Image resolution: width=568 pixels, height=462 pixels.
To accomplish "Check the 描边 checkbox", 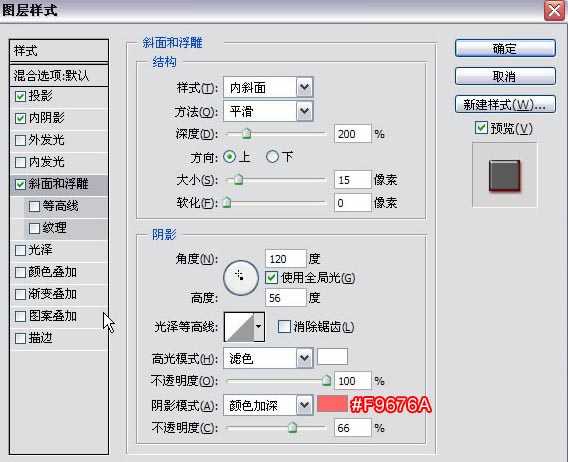I will point(20,338).
